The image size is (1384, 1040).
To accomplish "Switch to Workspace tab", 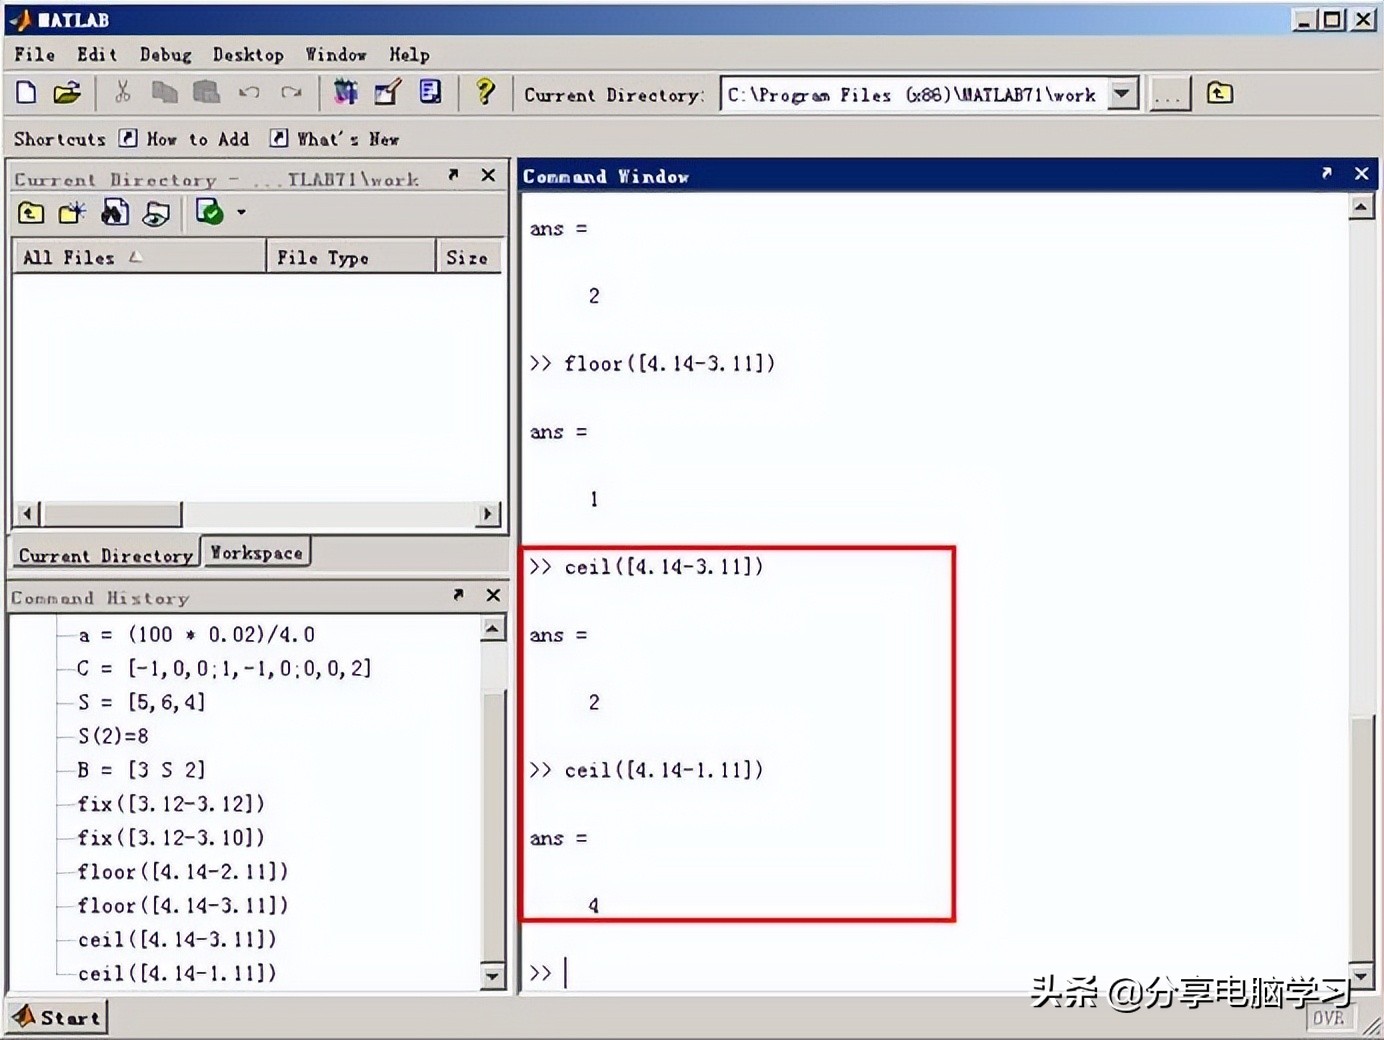I will pyautogui.click(x=256, y=553).
